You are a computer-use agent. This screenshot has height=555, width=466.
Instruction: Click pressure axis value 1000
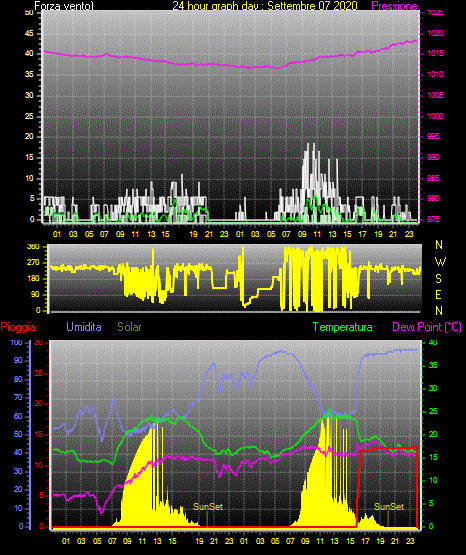pyautogui.click(x=435, y=116)
